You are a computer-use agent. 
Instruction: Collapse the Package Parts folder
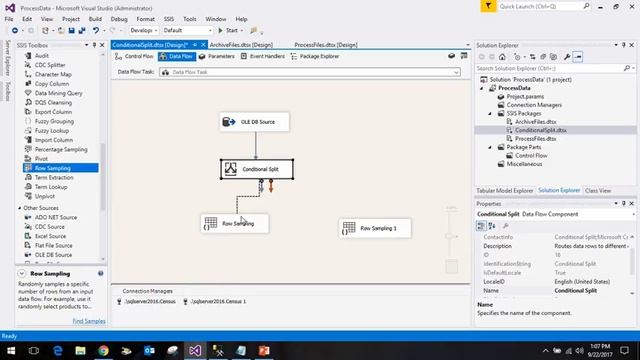coord(490,147)
